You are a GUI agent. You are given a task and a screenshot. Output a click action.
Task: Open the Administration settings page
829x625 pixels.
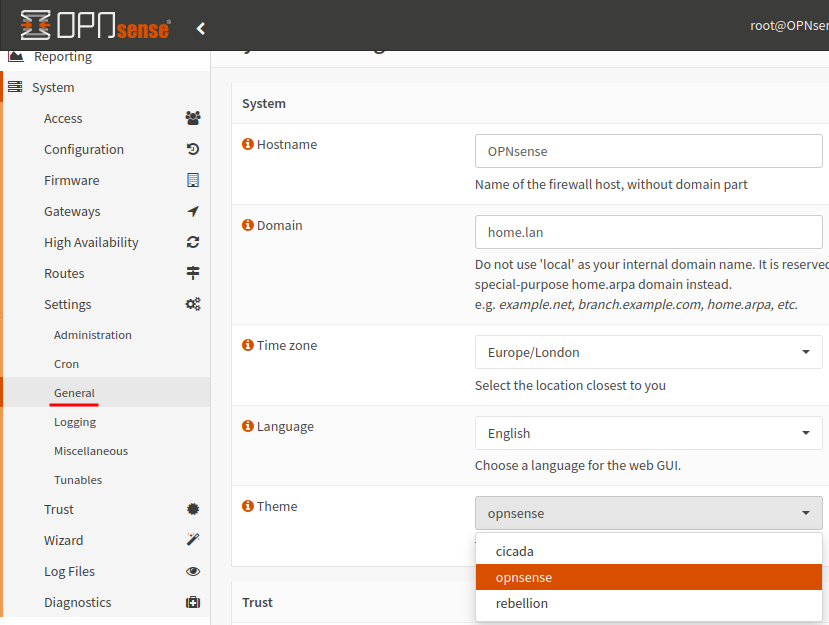tap(93, 335)
